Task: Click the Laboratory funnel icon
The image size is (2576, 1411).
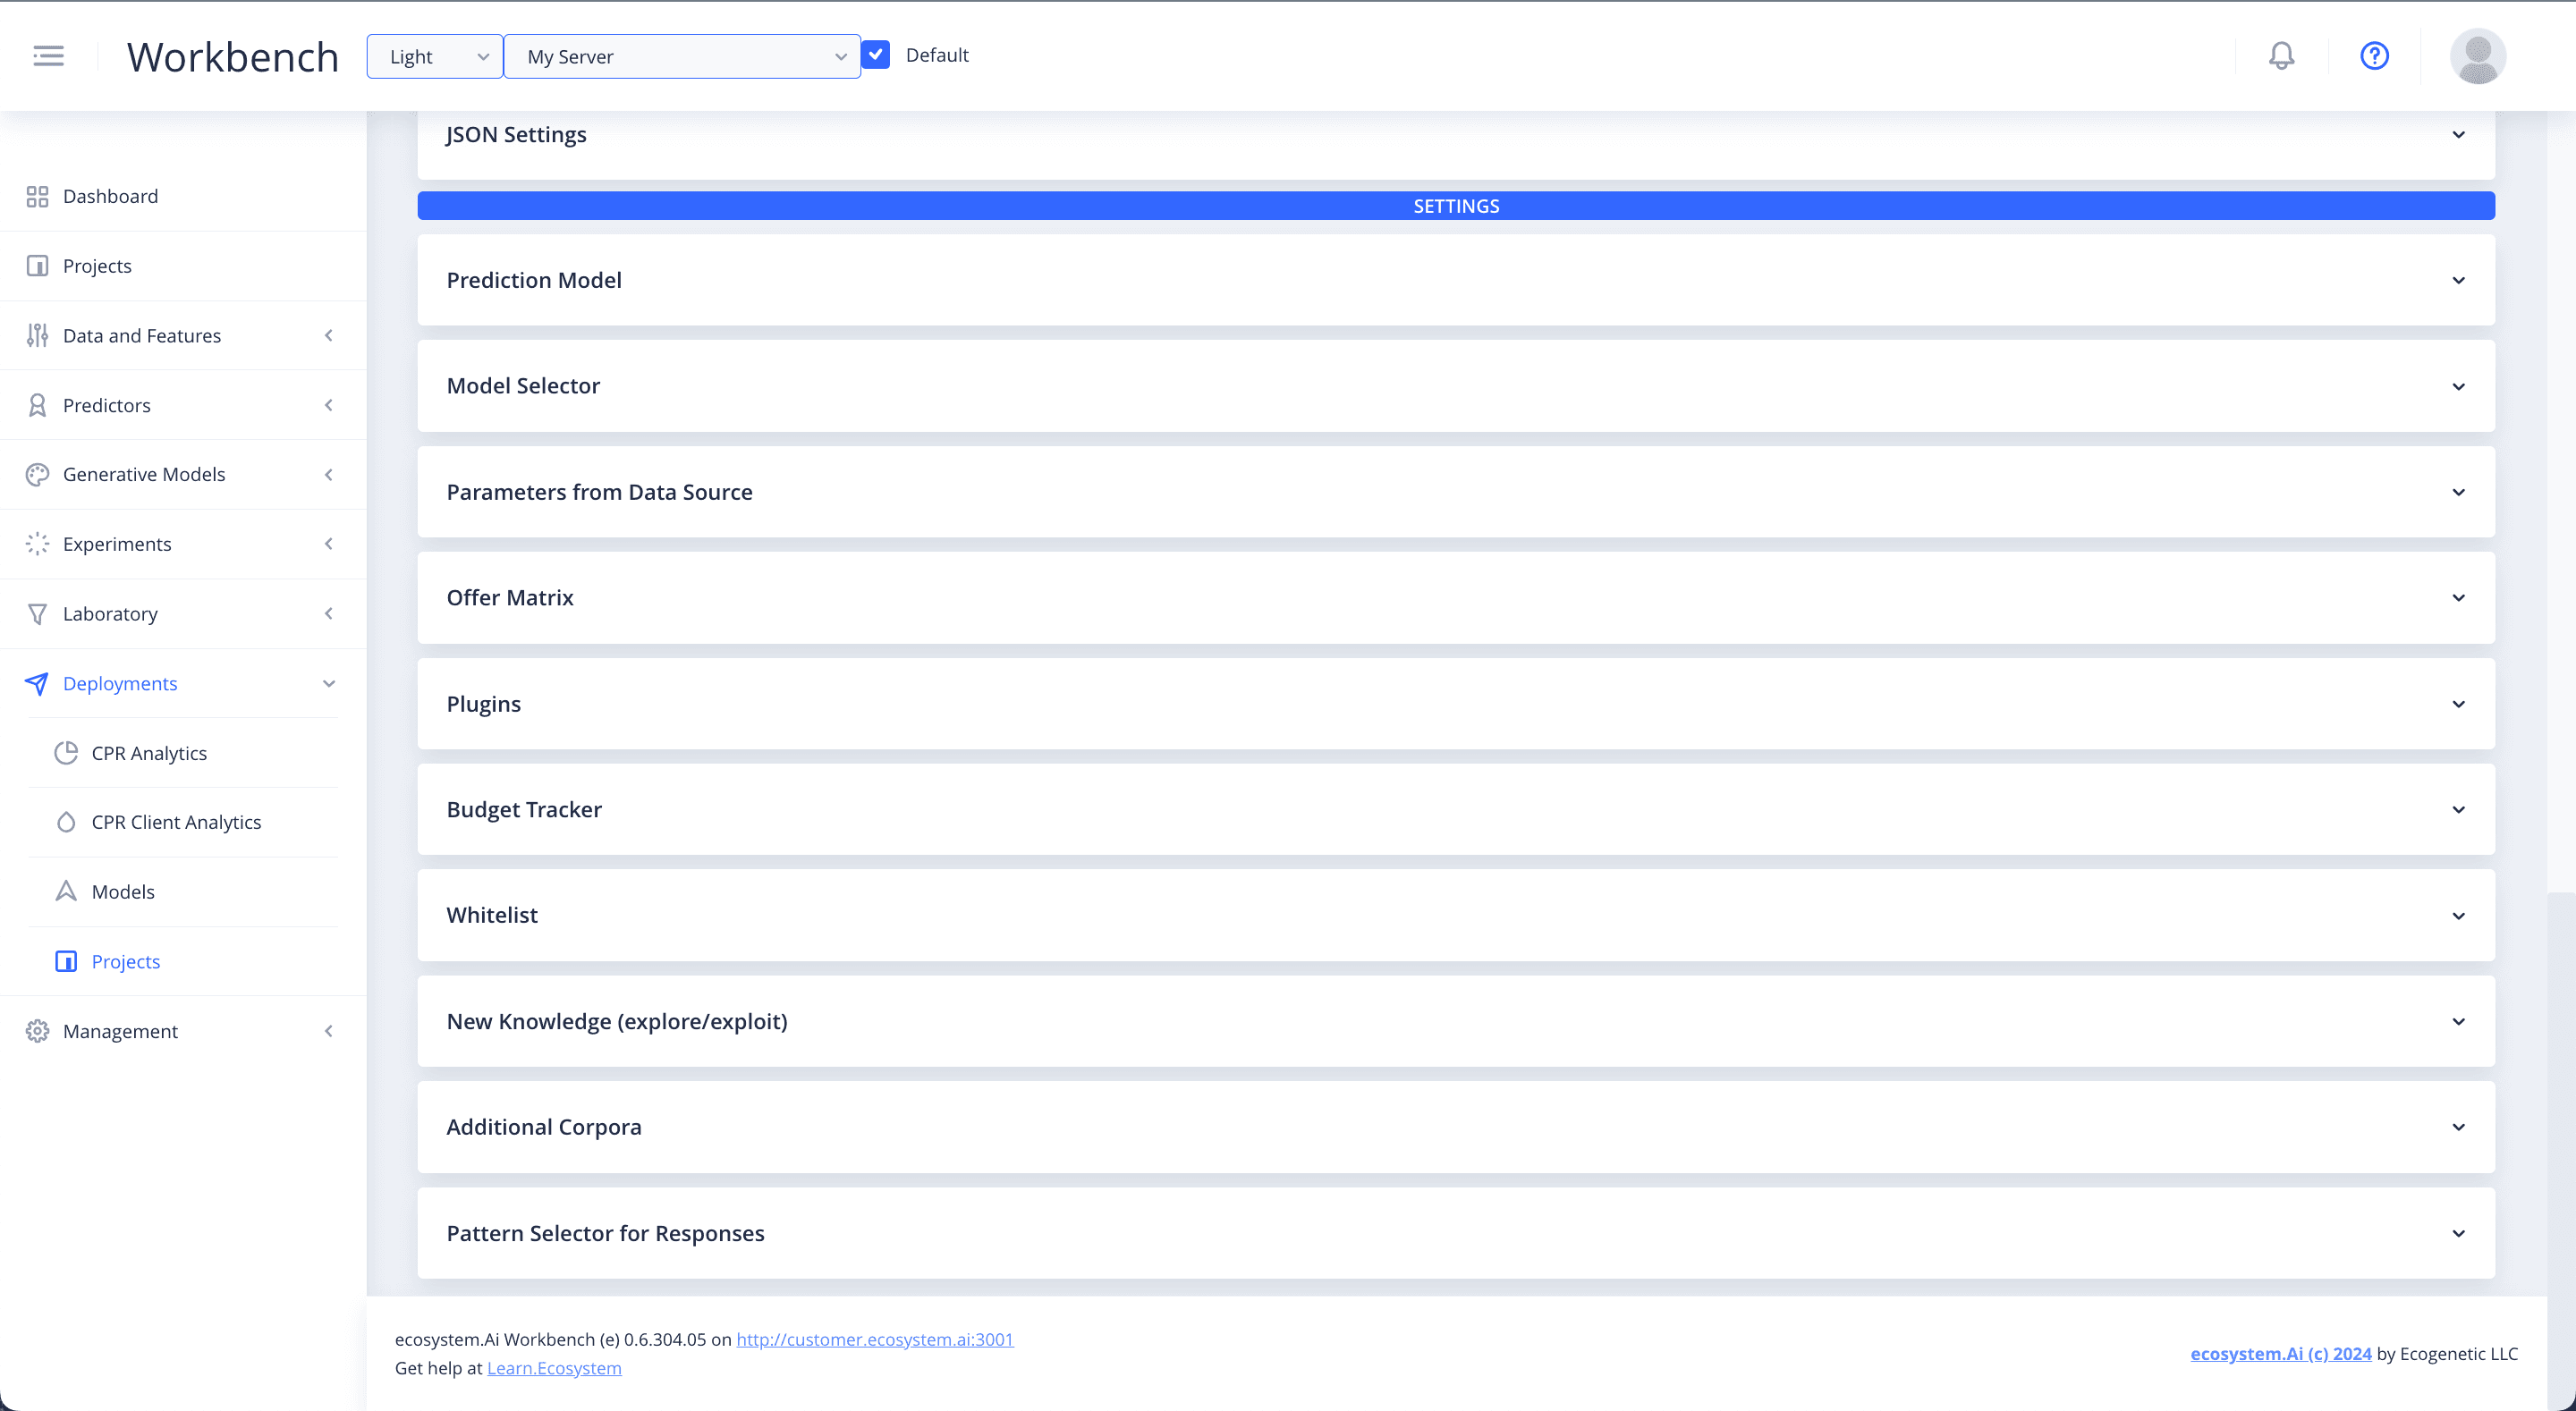Action: click(x=37, y=614)
